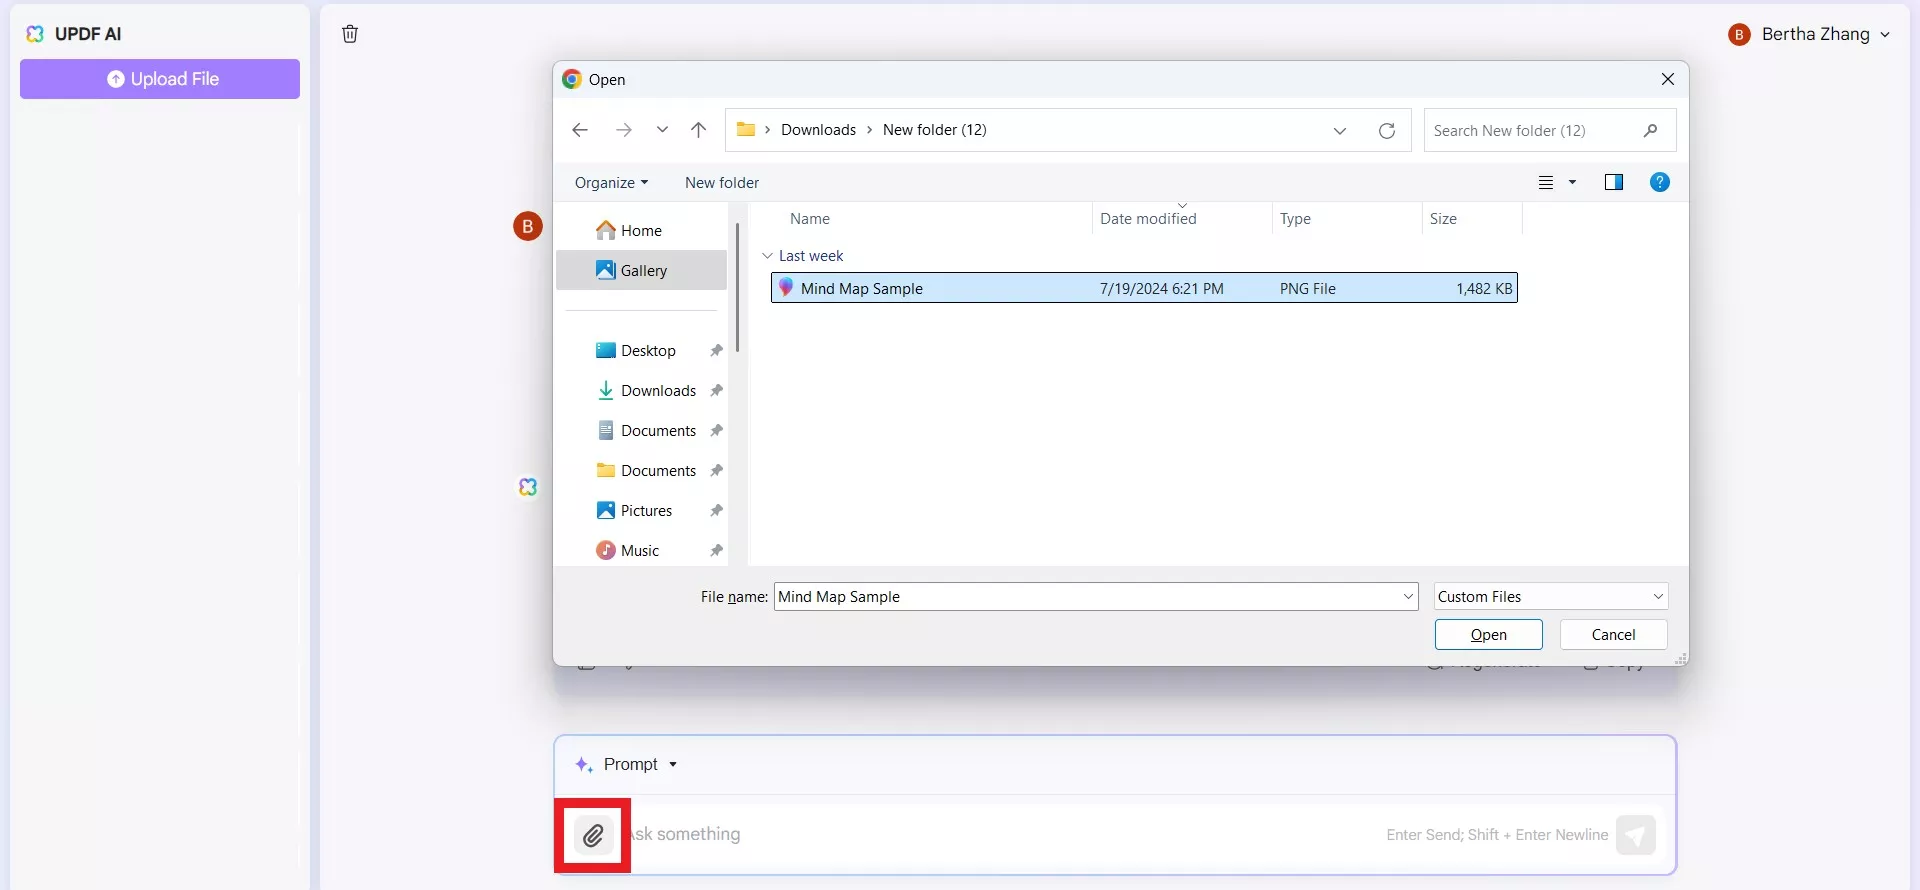Image resolution: width=1920 pixels, height=890 pixels.
Task: Show the preview pane icon
Action: point(1614,182)
